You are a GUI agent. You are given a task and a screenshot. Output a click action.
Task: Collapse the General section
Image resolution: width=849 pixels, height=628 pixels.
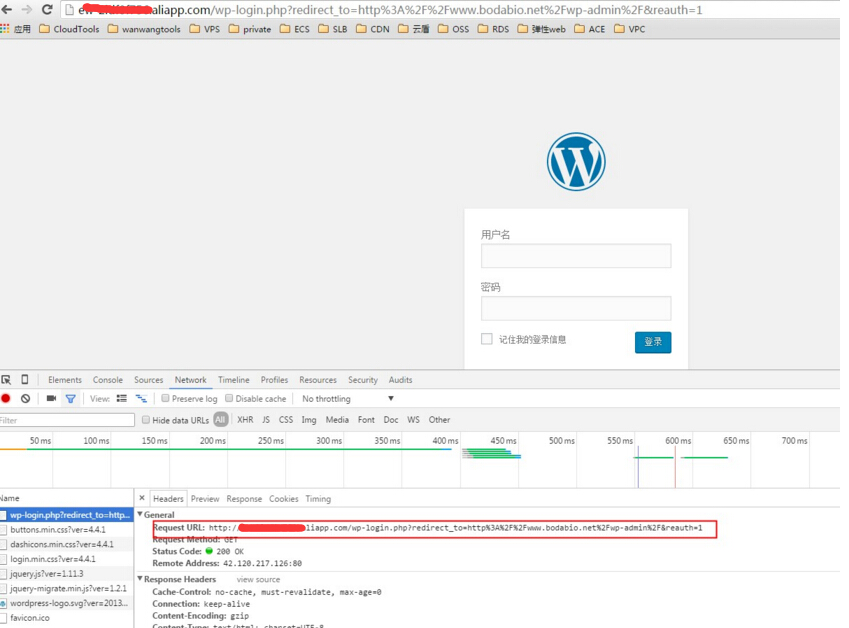(140, 514)
